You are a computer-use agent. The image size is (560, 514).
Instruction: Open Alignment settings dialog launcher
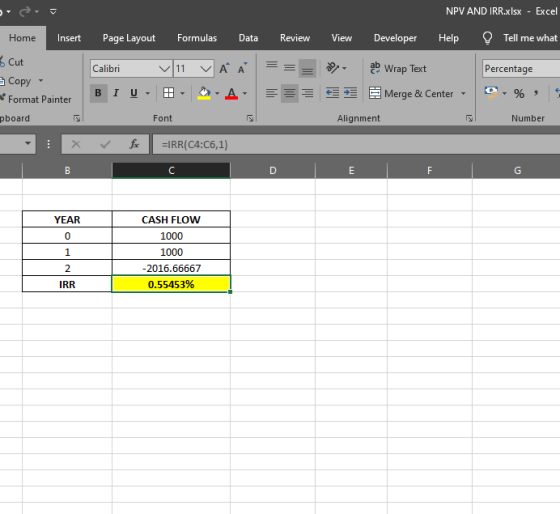click(x=469, y=118)
